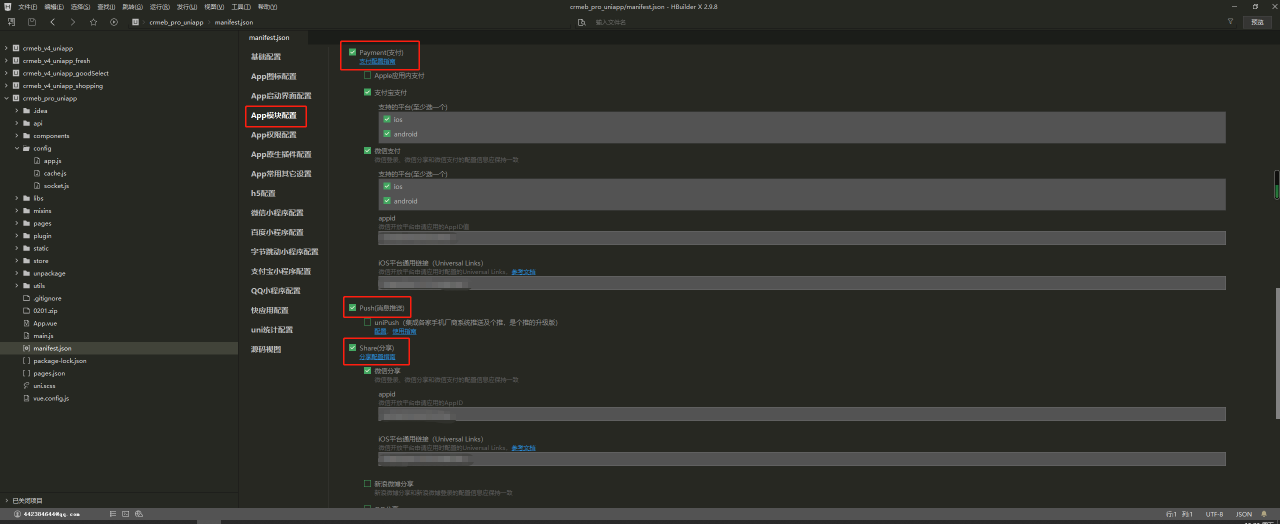The image size is (1280, 524).
Task: Toggle the Share(分享) module checkbox
Action: 352,348
